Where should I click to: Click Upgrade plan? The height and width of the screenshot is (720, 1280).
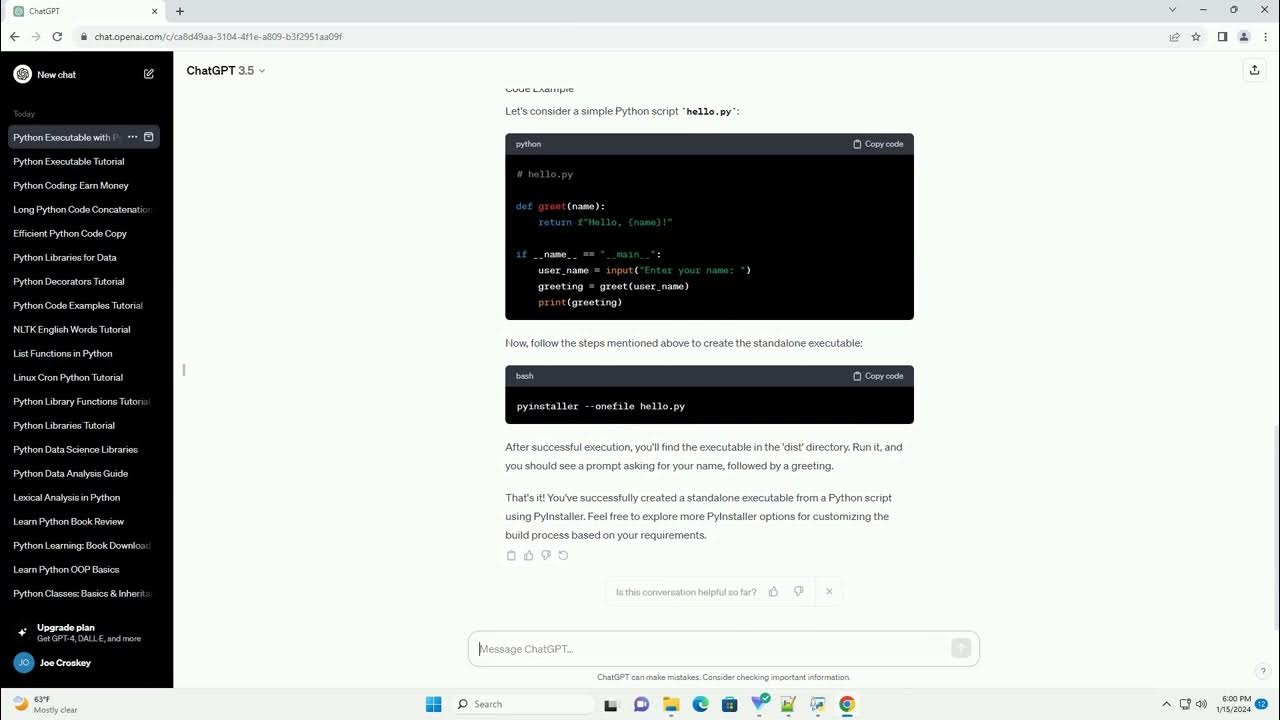[86, 632]
